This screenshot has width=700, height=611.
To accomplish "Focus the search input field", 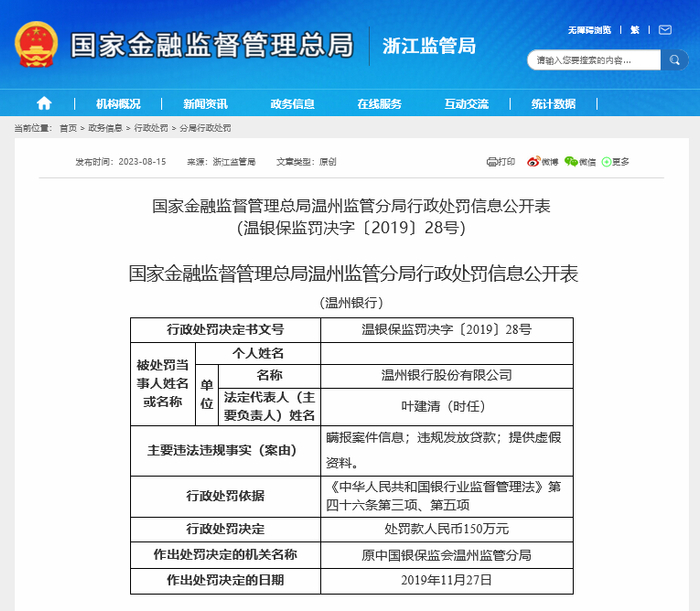I will tap(594, 60).
